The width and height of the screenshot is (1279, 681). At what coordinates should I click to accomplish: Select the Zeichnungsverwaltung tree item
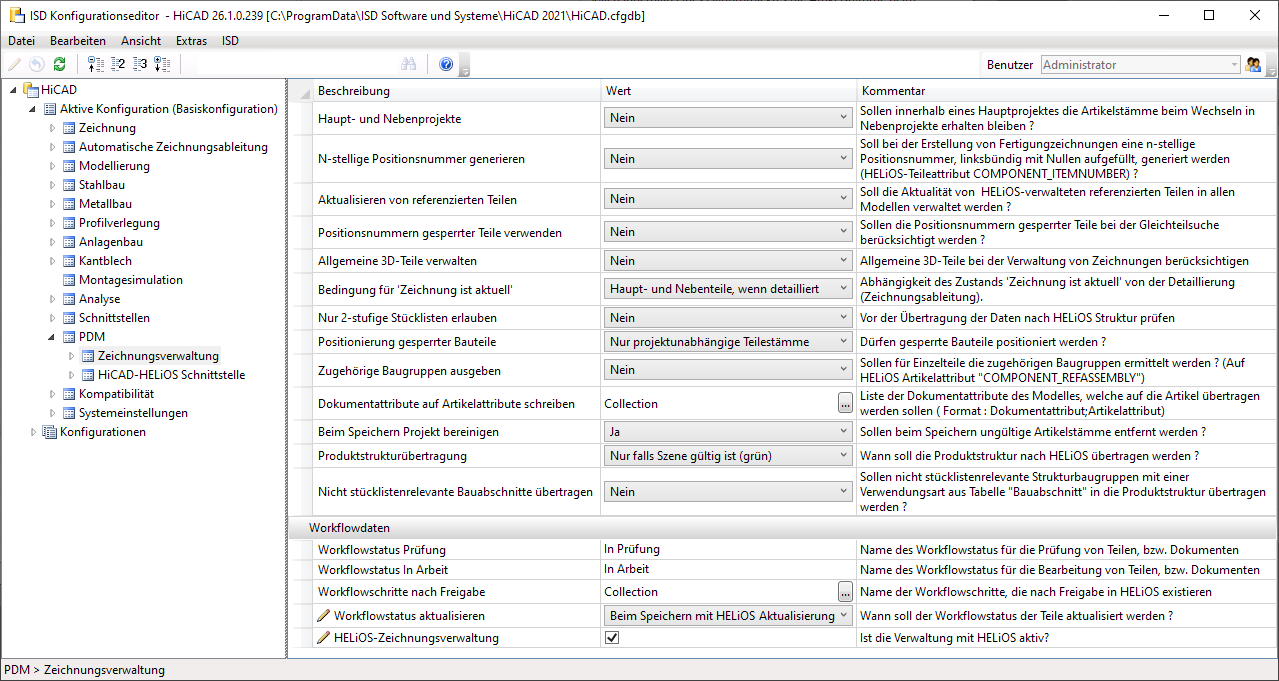pos(158,356)
